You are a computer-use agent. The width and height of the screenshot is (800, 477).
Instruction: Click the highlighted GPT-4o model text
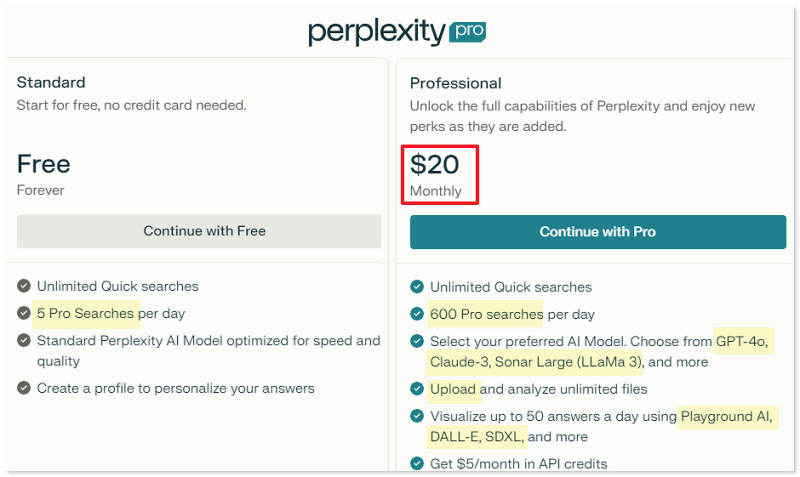[x=743, y=341]
